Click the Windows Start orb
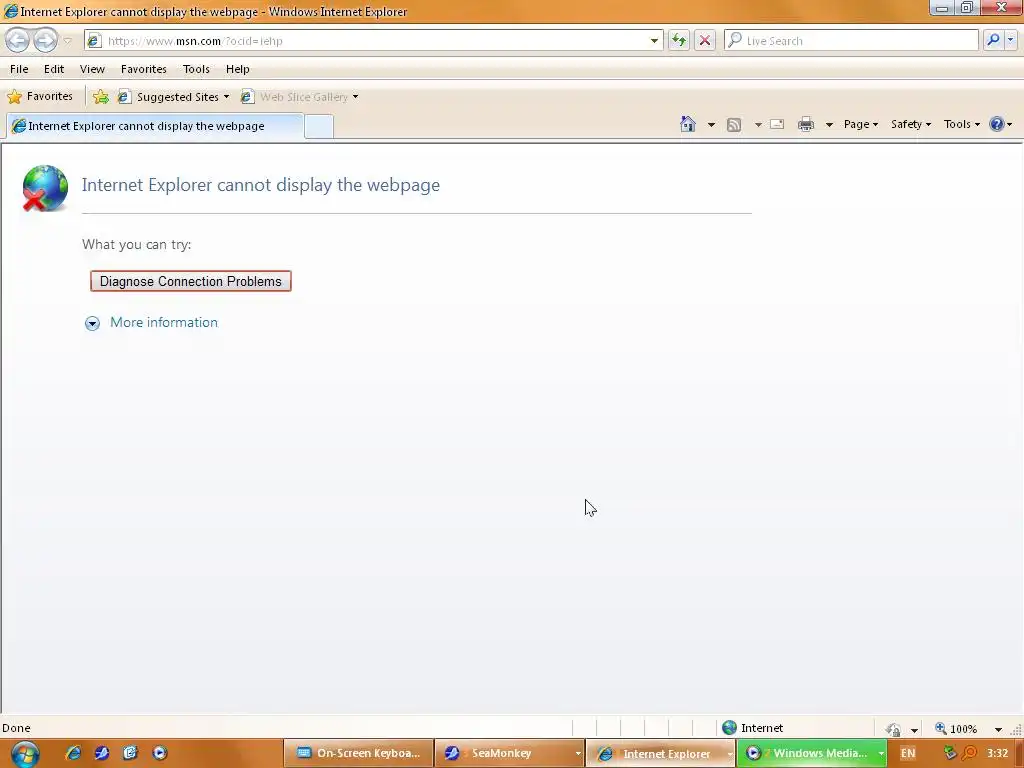The width and height of the screenshot is (1024, 768). point(25,754)
